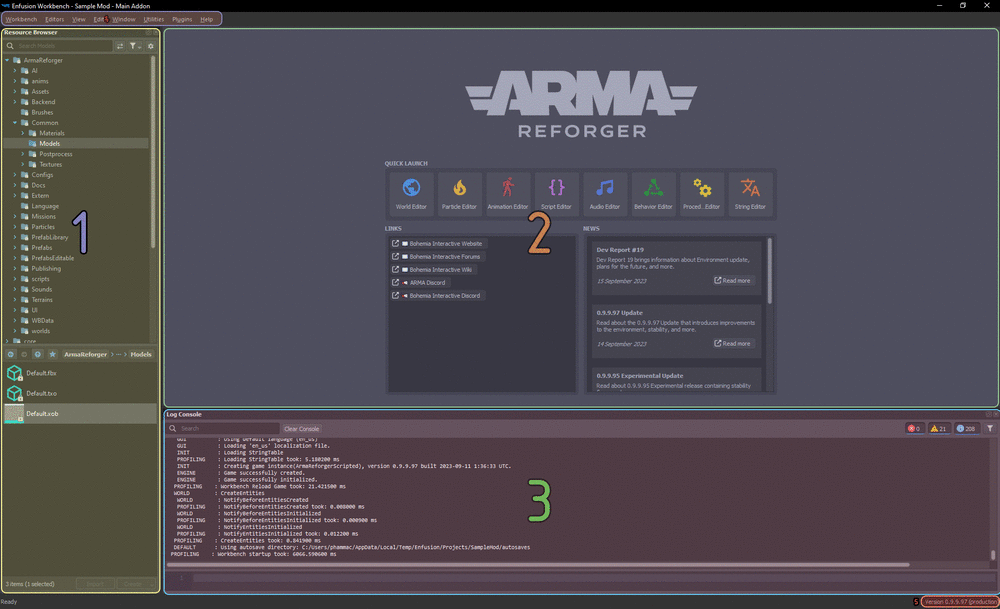Screen dimensions: 1000x609
Task: Open the String Editor
Action: tap(750, 193)
